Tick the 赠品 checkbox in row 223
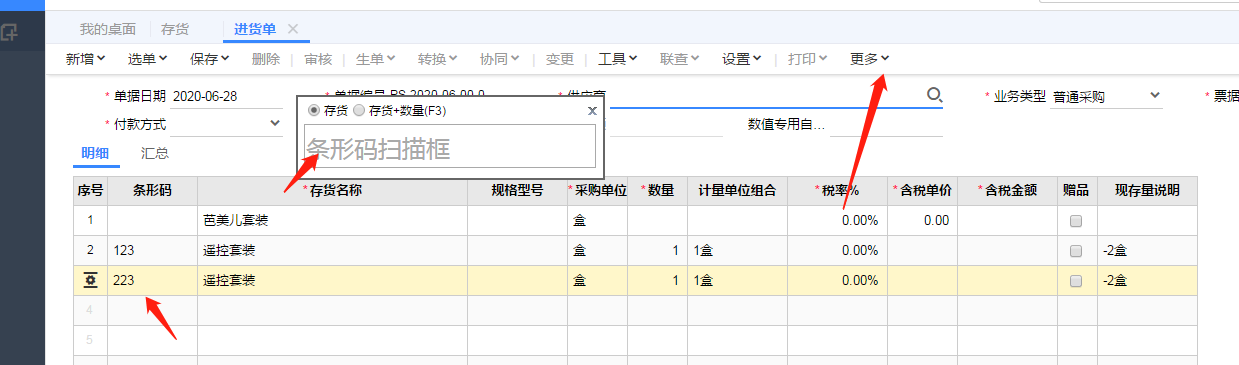The width and height of the screenshot is (1239, 365). pyautogui.click(x=1076, y=281)
